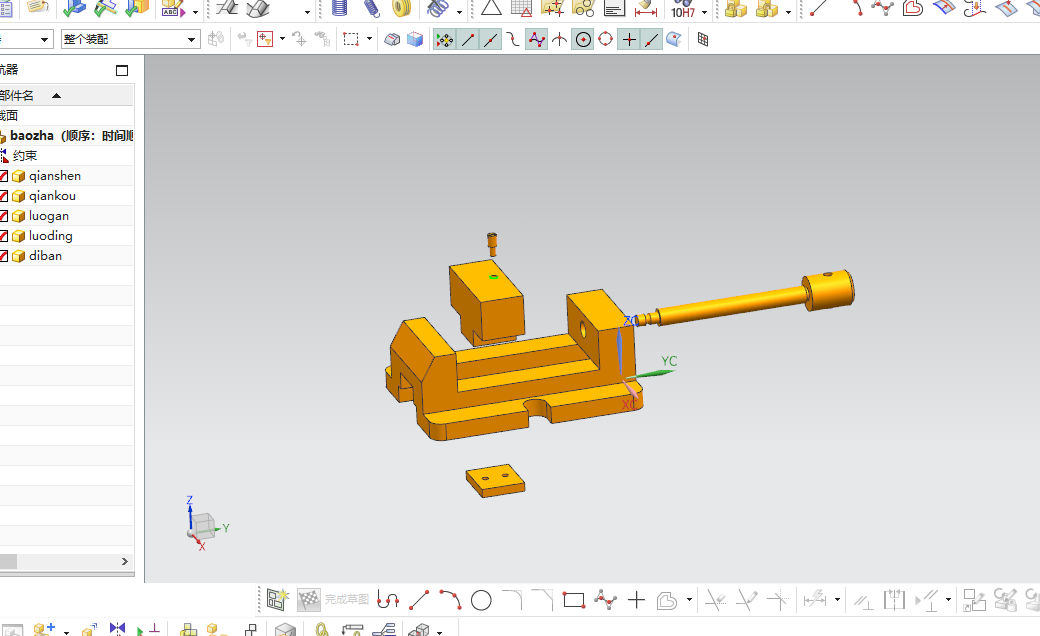The image size is (1040, 636).
Task: Select the rectangle sketch tool
Action: pos(574,600)
